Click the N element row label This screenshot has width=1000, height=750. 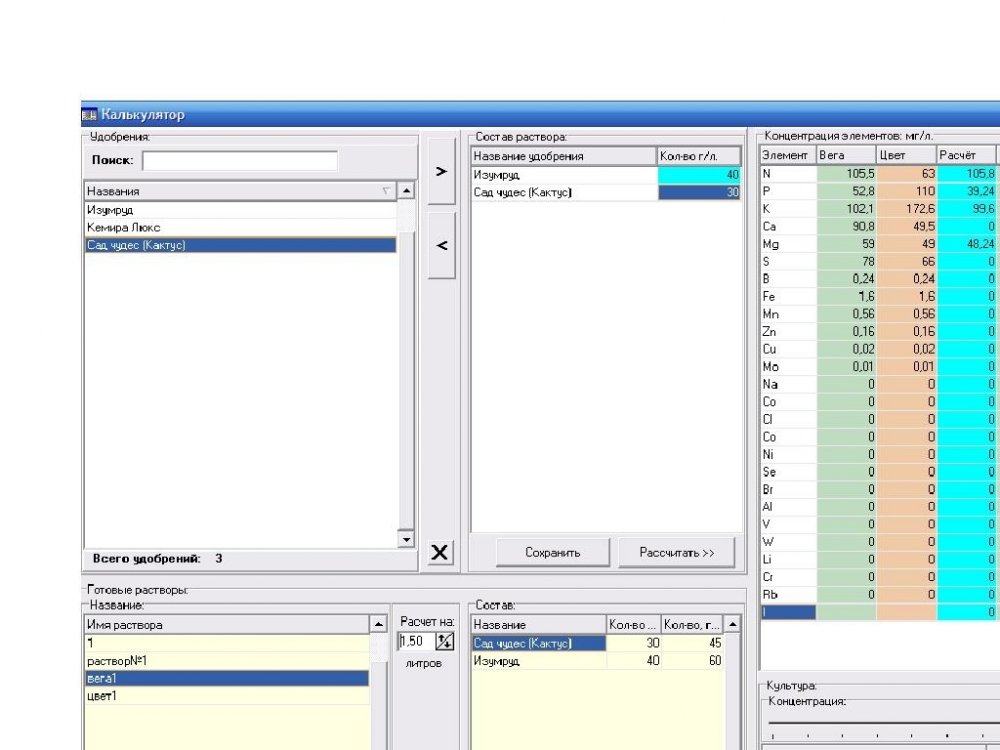[788, 173]
